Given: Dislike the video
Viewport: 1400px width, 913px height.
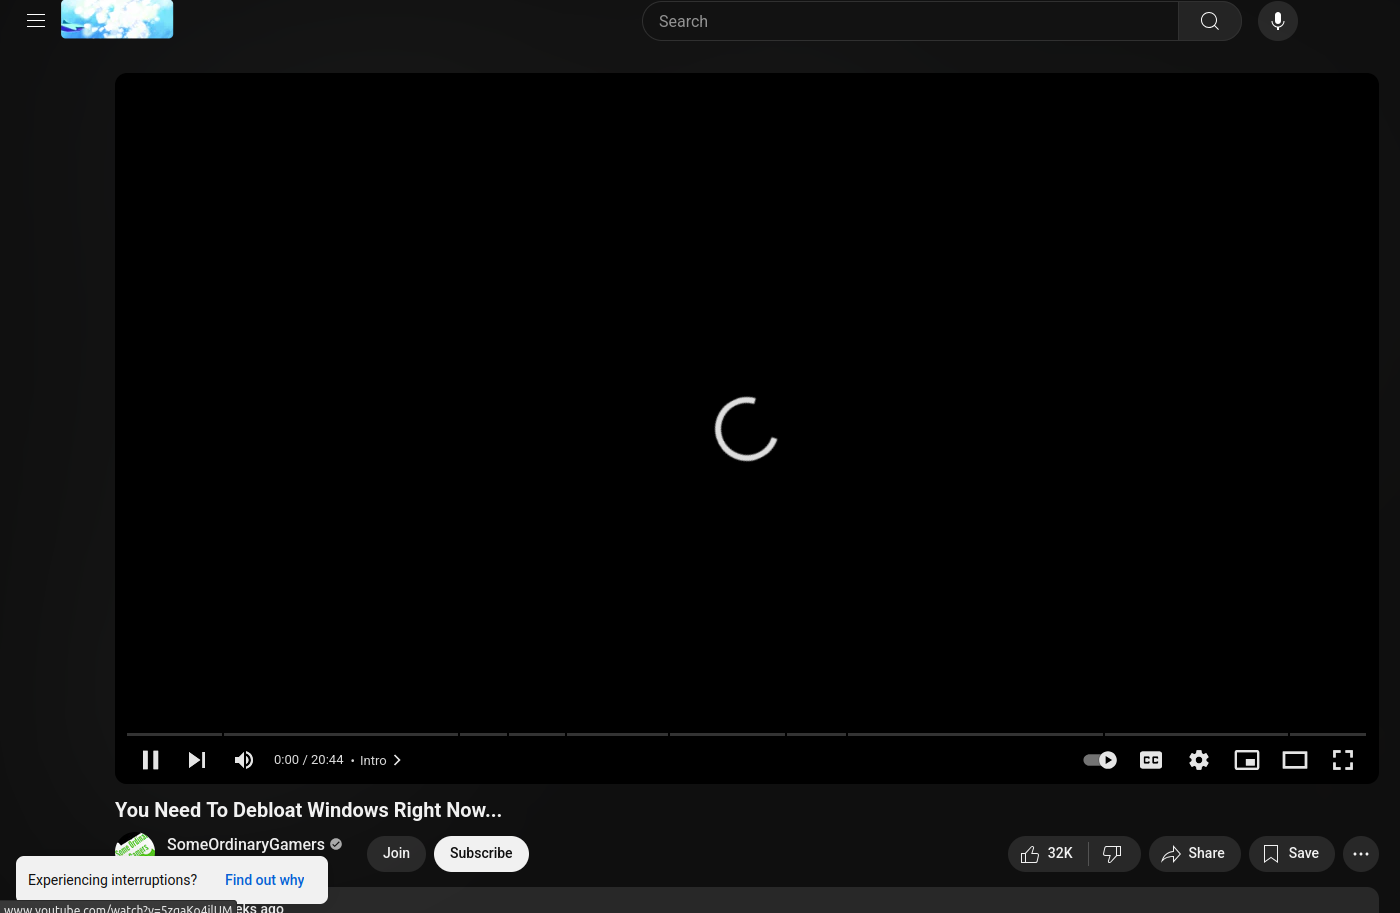Looking at the screenshot, I should coord(1113,853).
